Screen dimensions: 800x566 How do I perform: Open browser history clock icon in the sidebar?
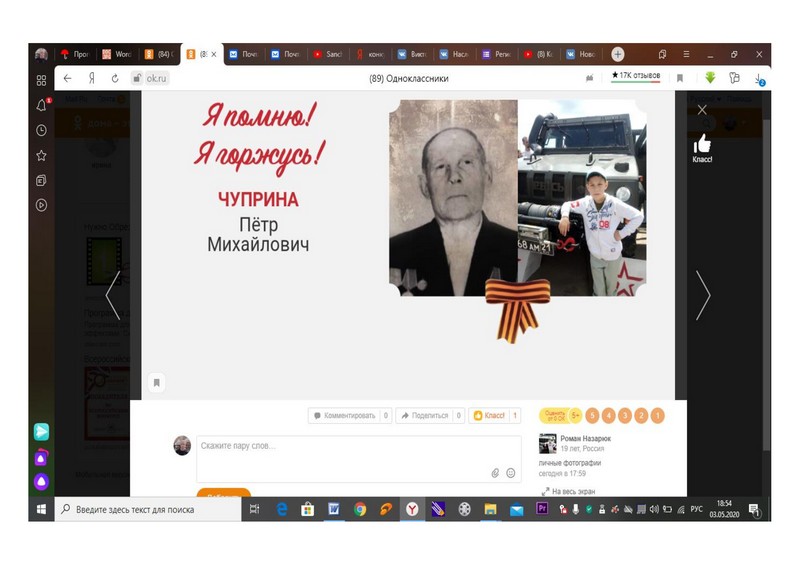pyautogui.click(x=41, y=130)
